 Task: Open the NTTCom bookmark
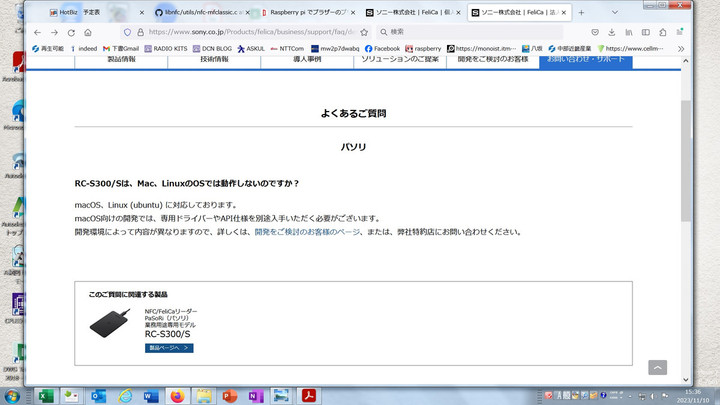coord(287,48)
